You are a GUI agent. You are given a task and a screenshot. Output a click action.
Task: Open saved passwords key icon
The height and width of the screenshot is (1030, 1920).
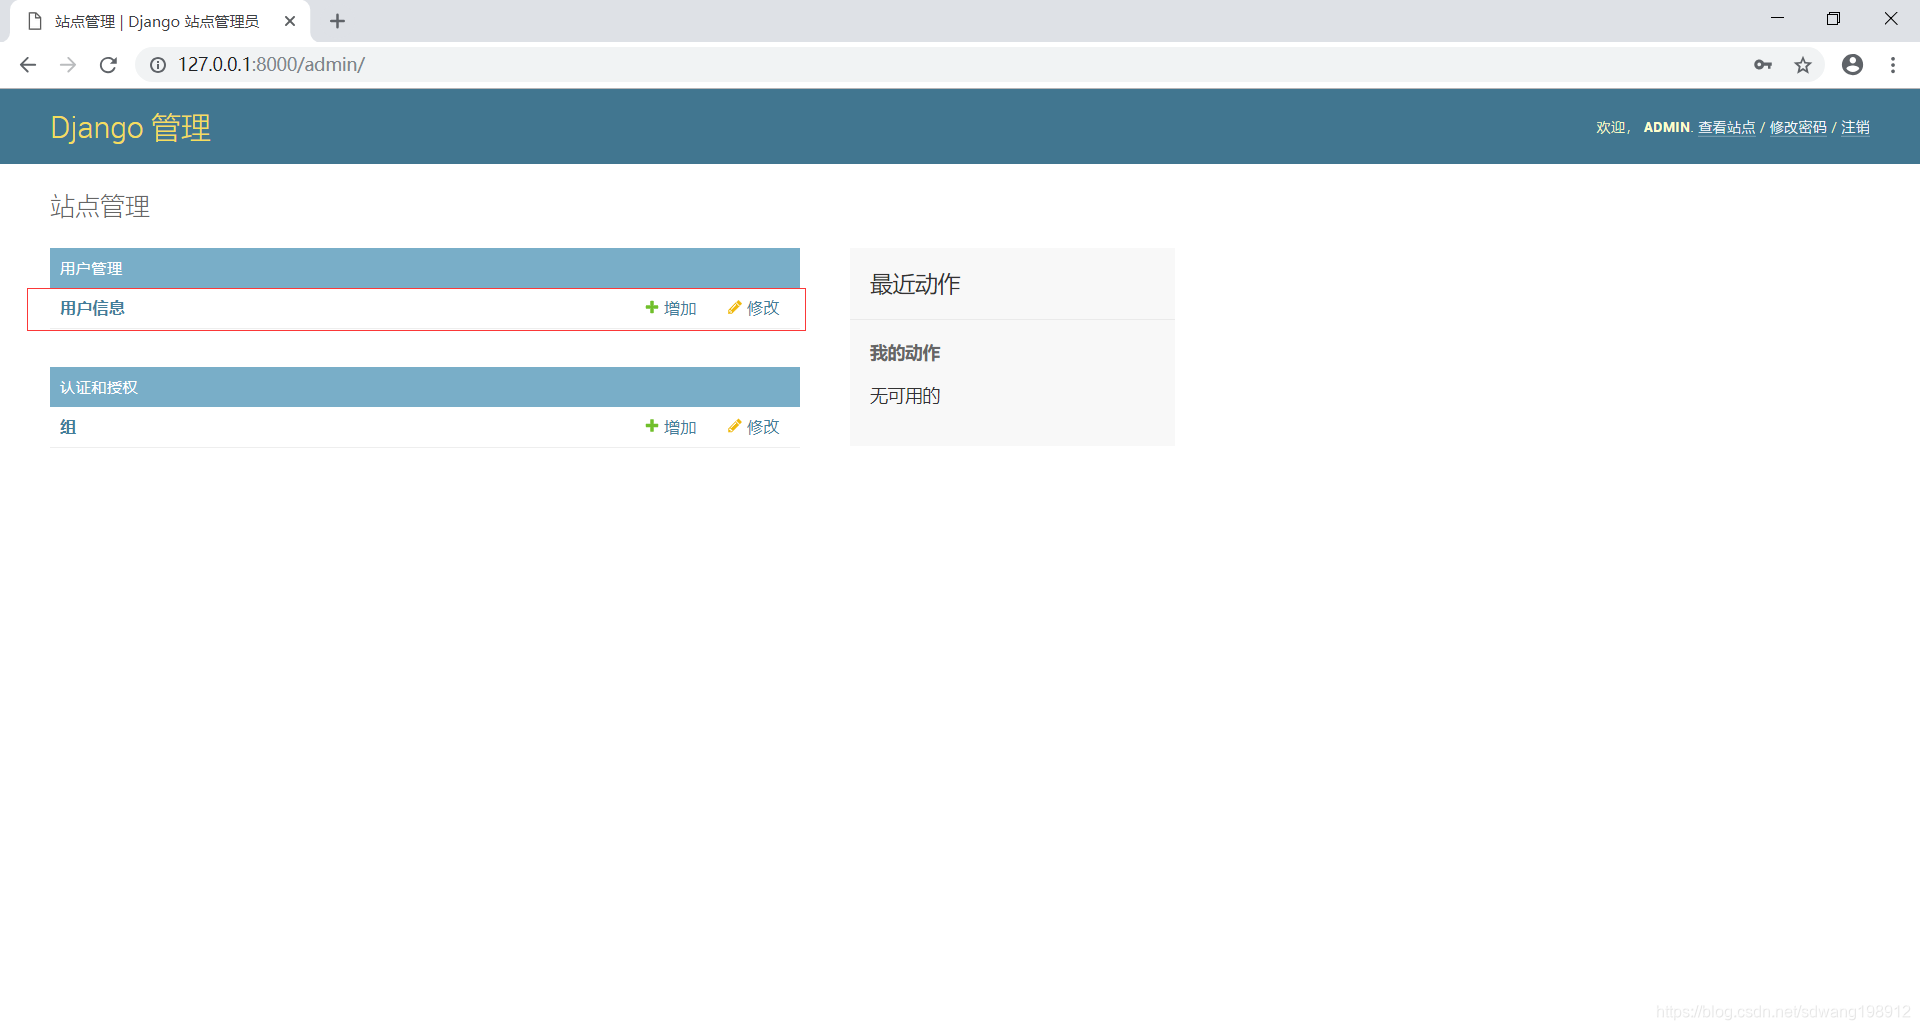(x=1763, y=65)
